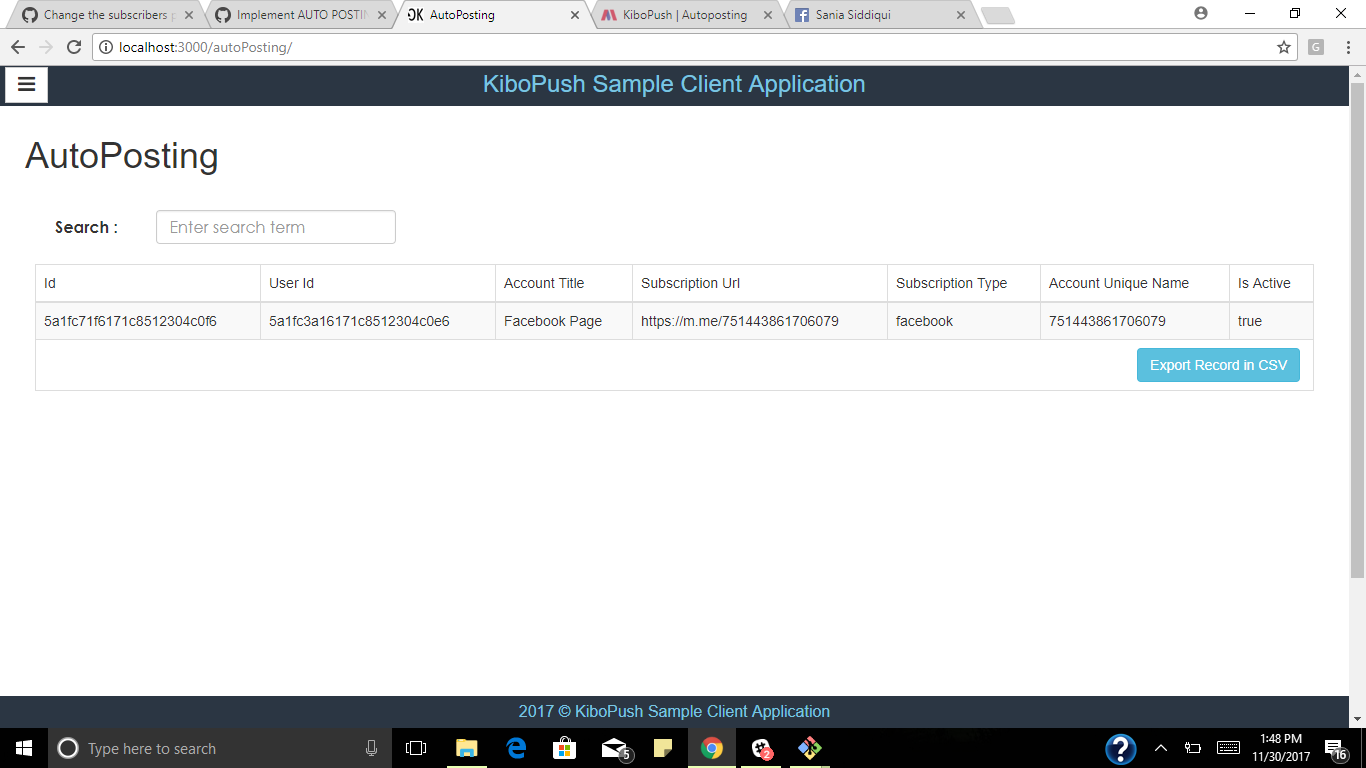Open the hamburger menu button
Screen dimensions: 1366x768
tap(26, 85)
